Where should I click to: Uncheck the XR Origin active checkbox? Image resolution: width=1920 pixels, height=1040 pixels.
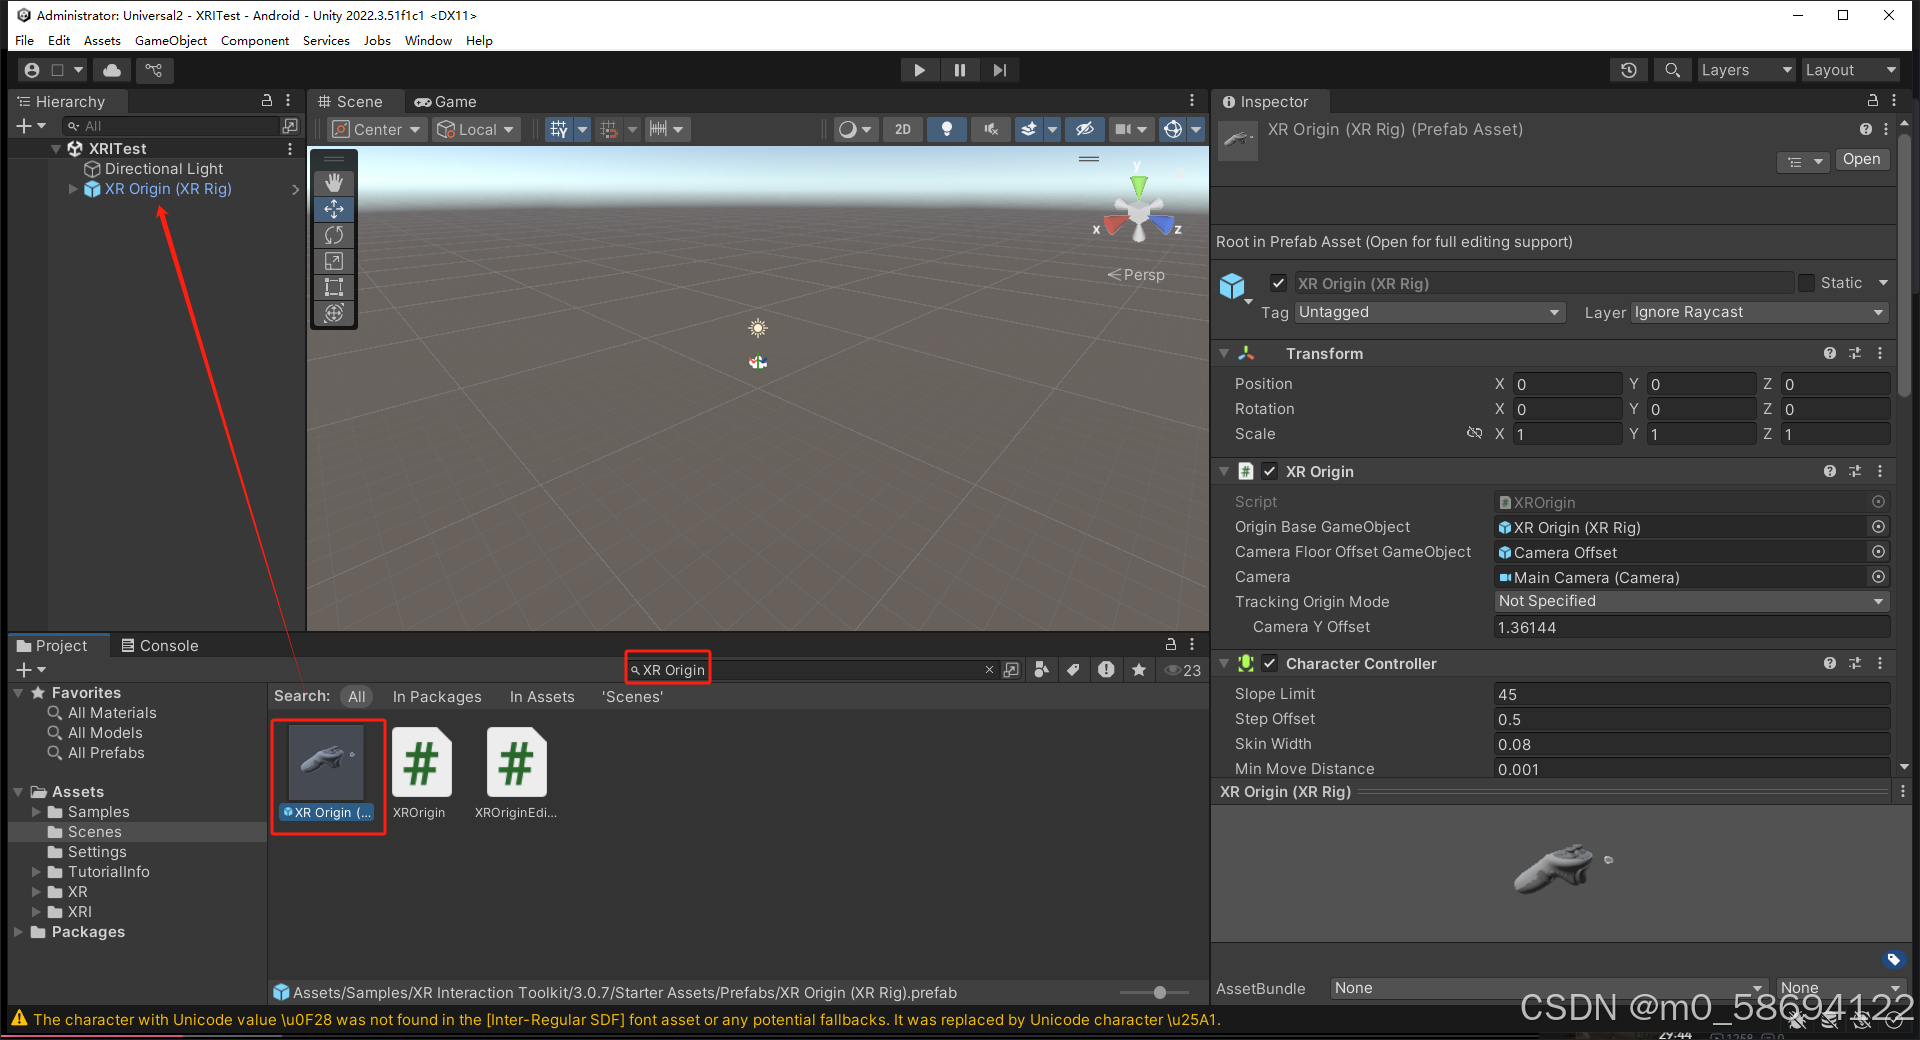(x=1269, y=471)
